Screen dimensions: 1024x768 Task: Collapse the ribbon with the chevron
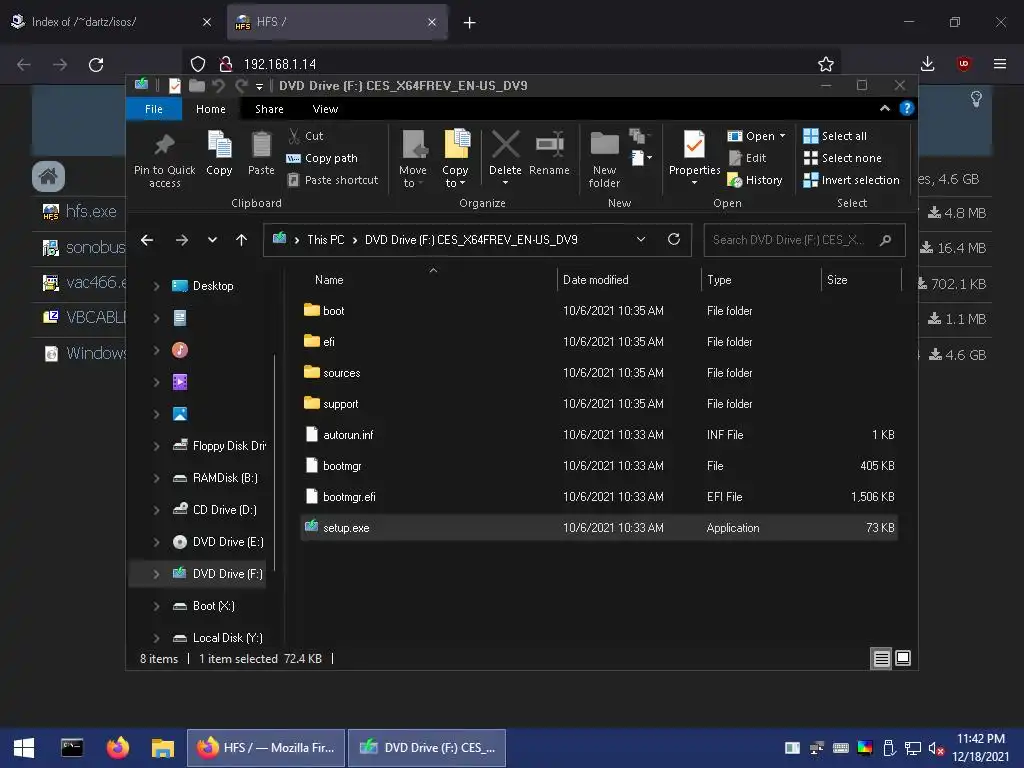coord(885,108)
